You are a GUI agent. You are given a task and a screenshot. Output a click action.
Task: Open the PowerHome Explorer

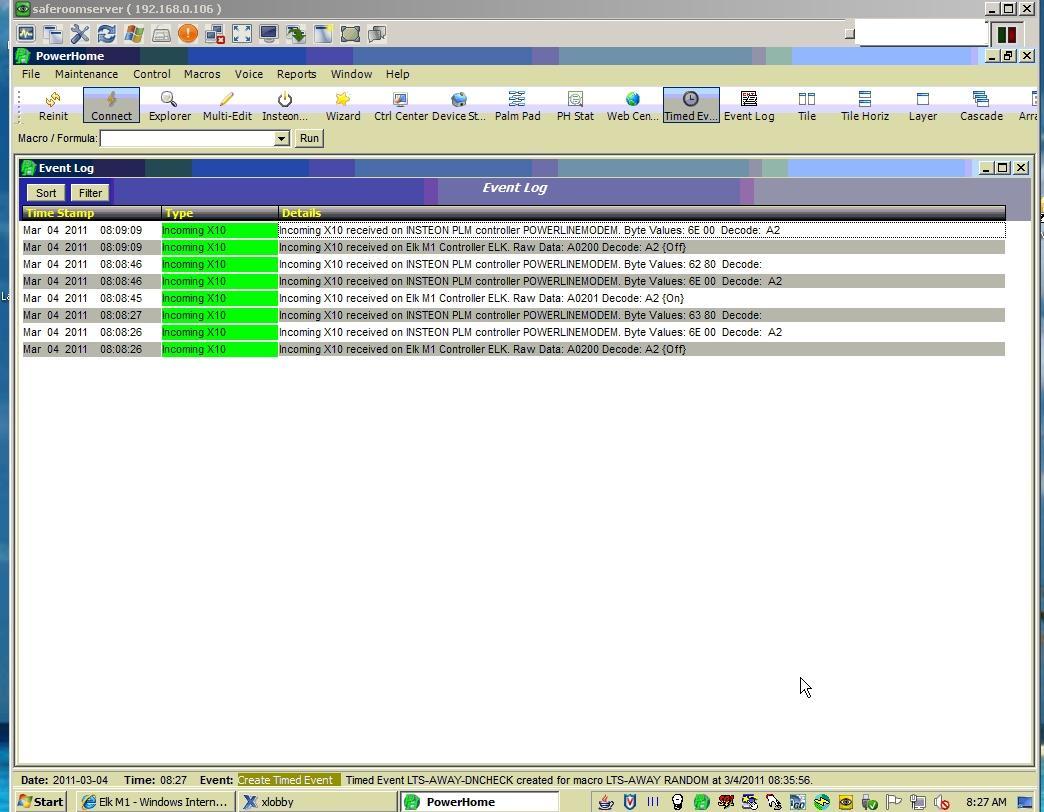169,106
